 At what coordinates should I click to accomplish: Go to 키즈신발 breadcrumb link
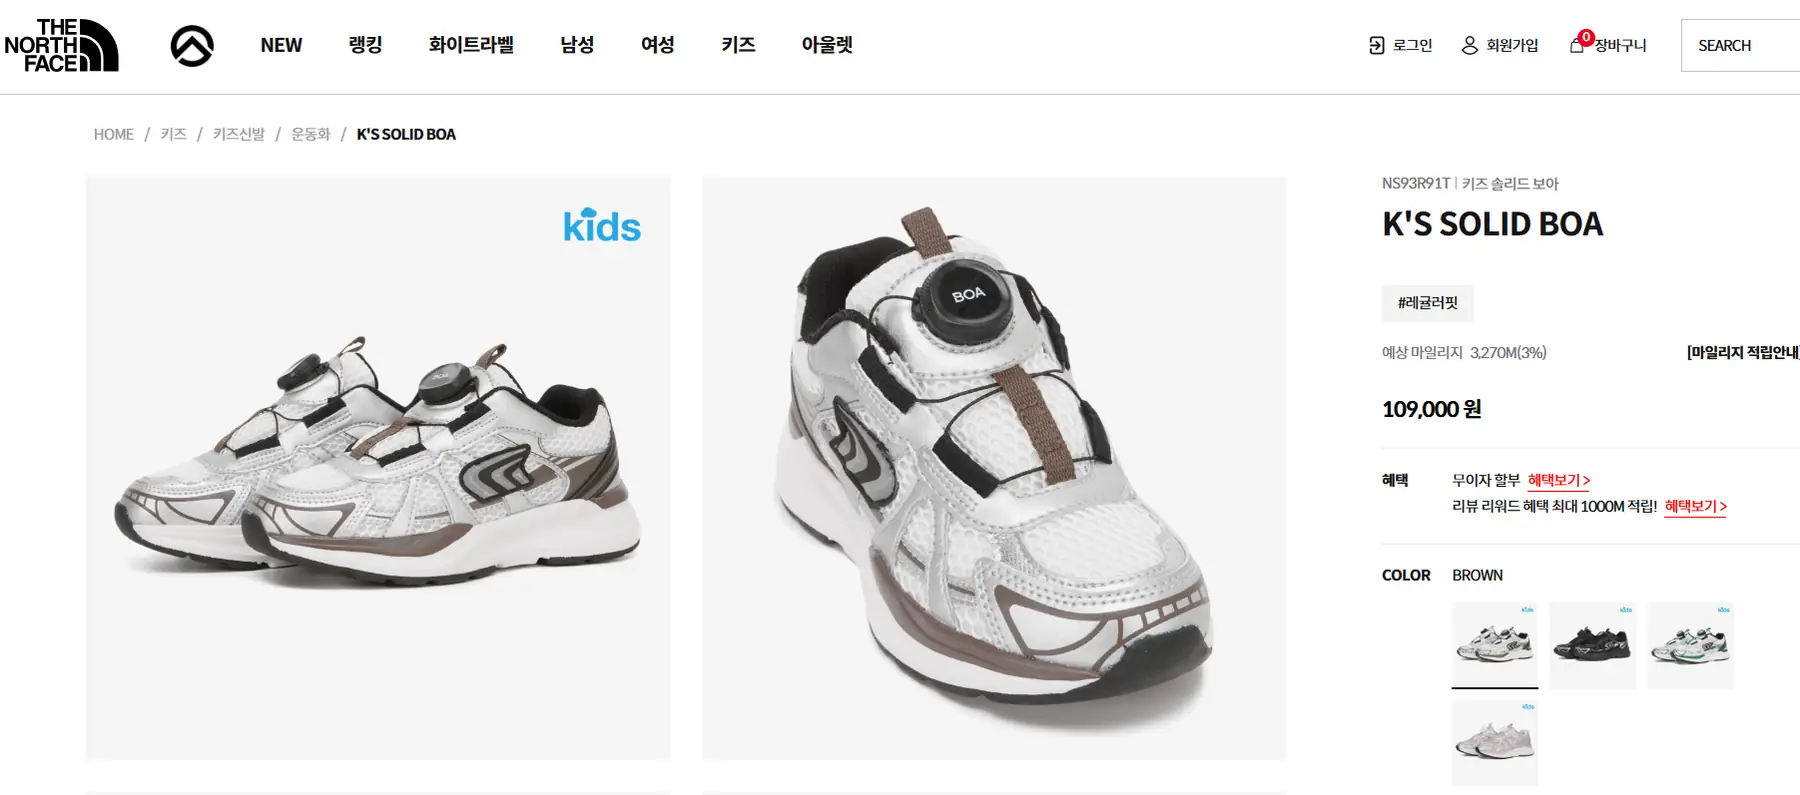click(239, 134)
